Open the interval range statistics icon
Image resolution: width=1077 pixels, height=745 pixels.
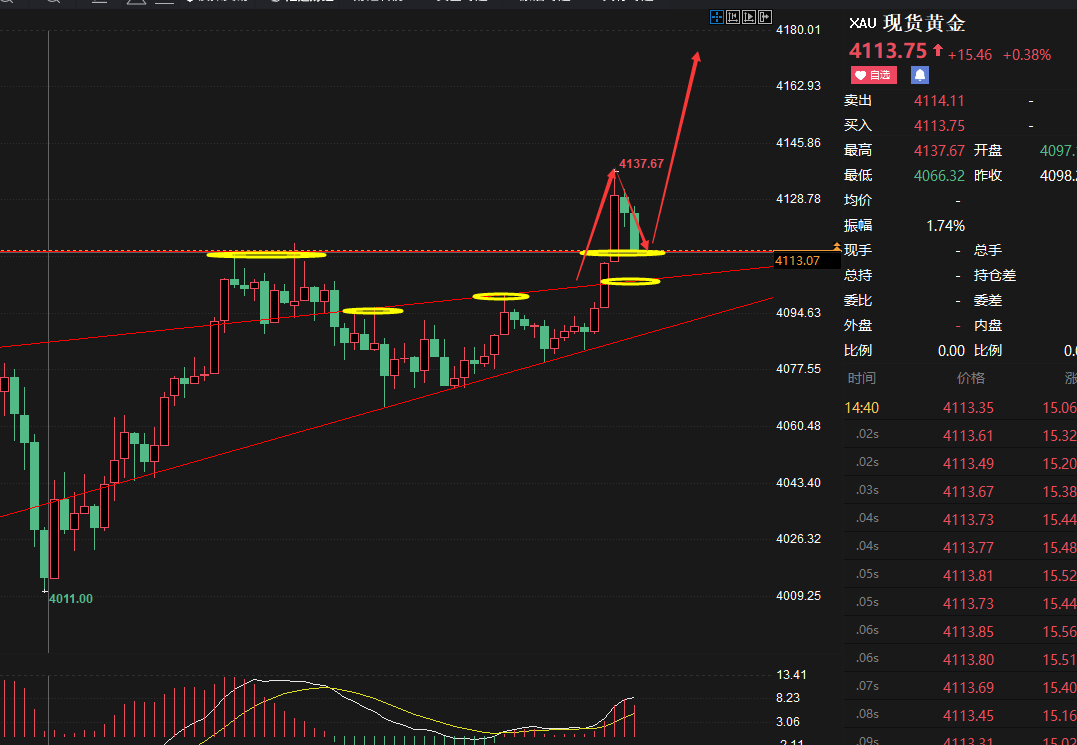pyautogui.click(x=733, y=16)
